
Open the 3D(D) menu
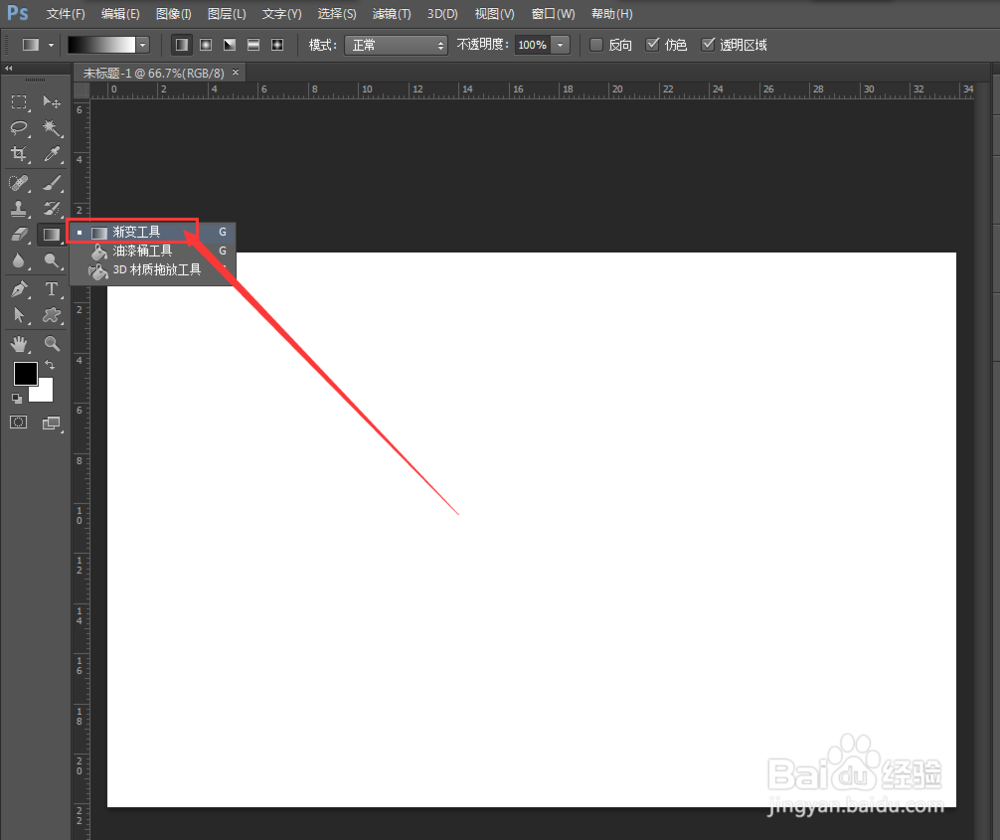442,13
